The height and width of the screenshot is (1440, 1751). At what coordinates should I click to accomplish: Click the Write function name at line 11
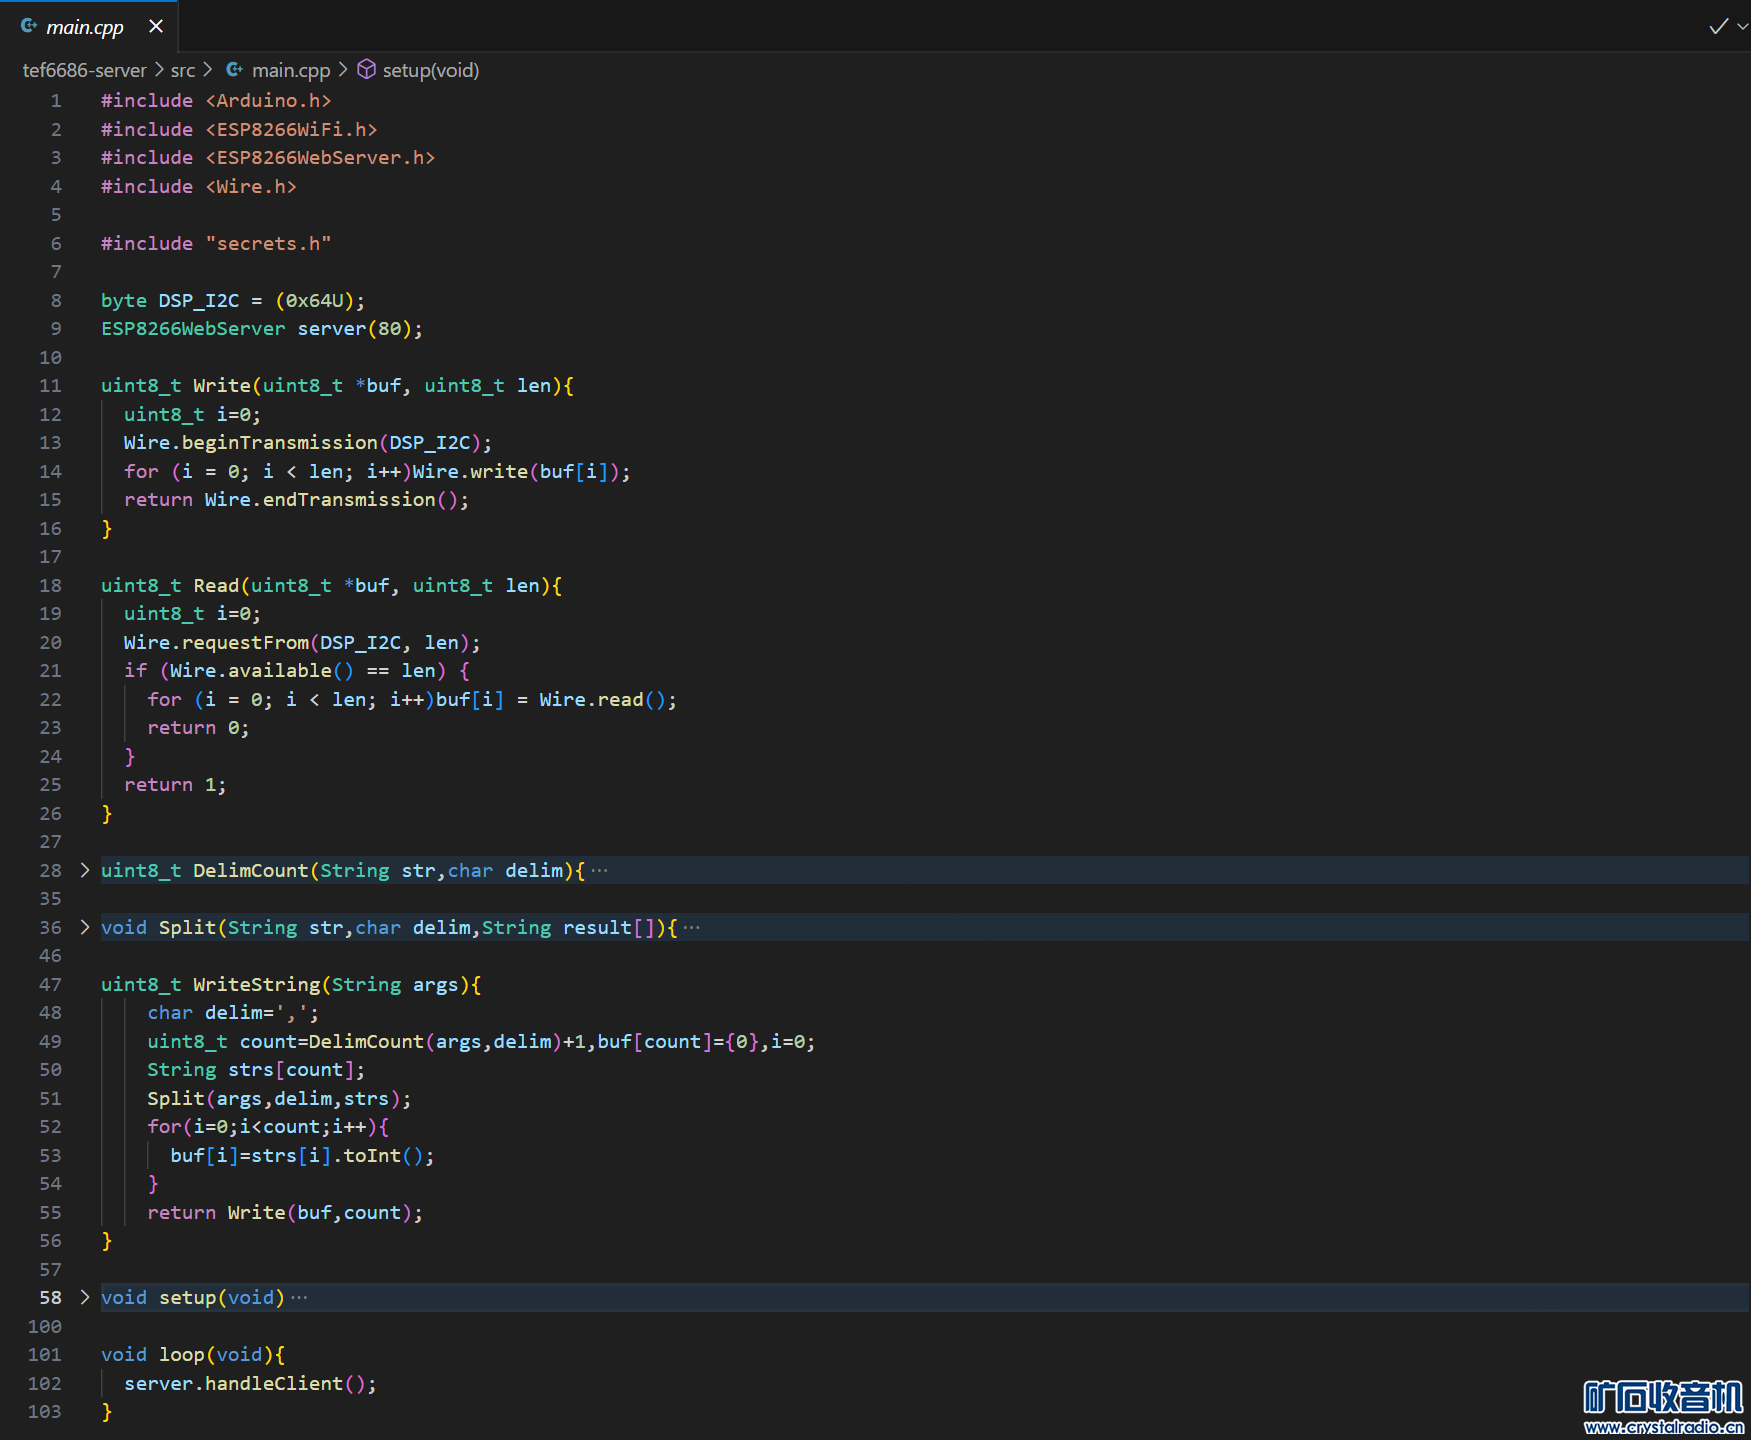click(x=222, y=386)
